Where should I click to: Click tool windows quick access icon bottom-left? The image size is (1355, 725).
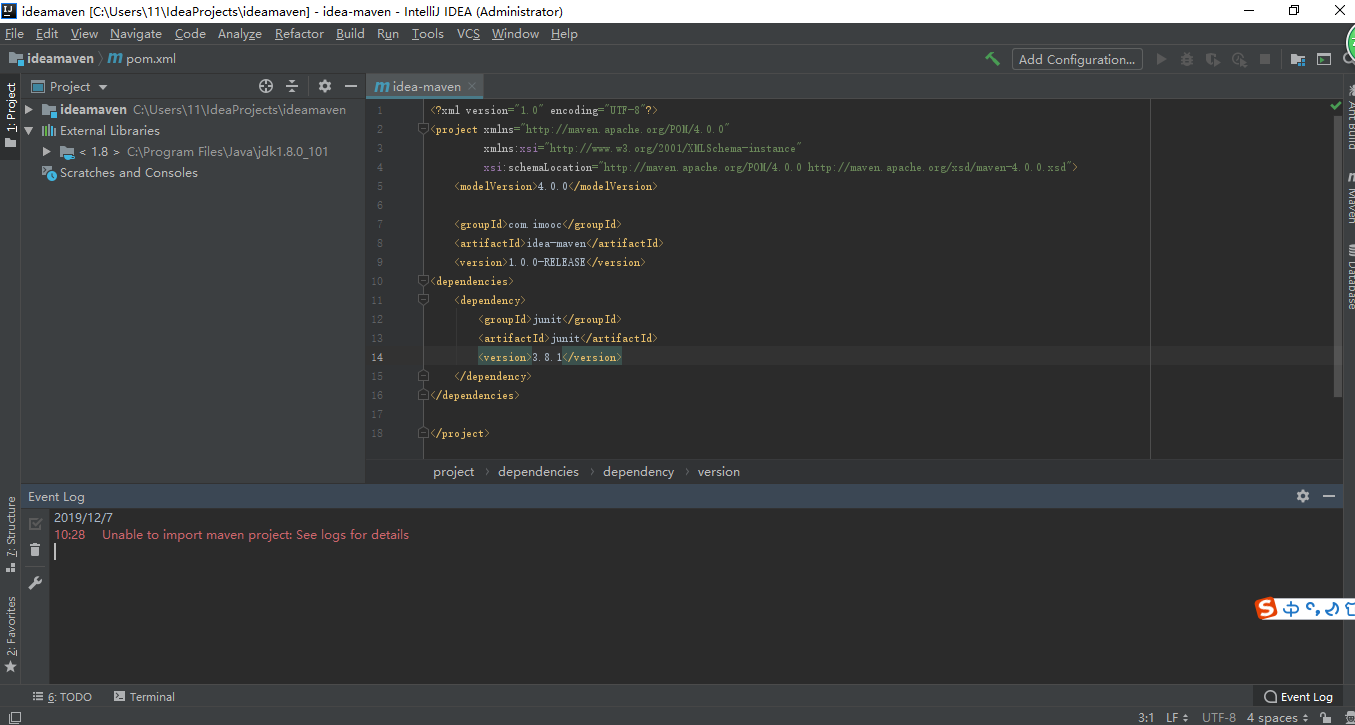click(13, 717)
